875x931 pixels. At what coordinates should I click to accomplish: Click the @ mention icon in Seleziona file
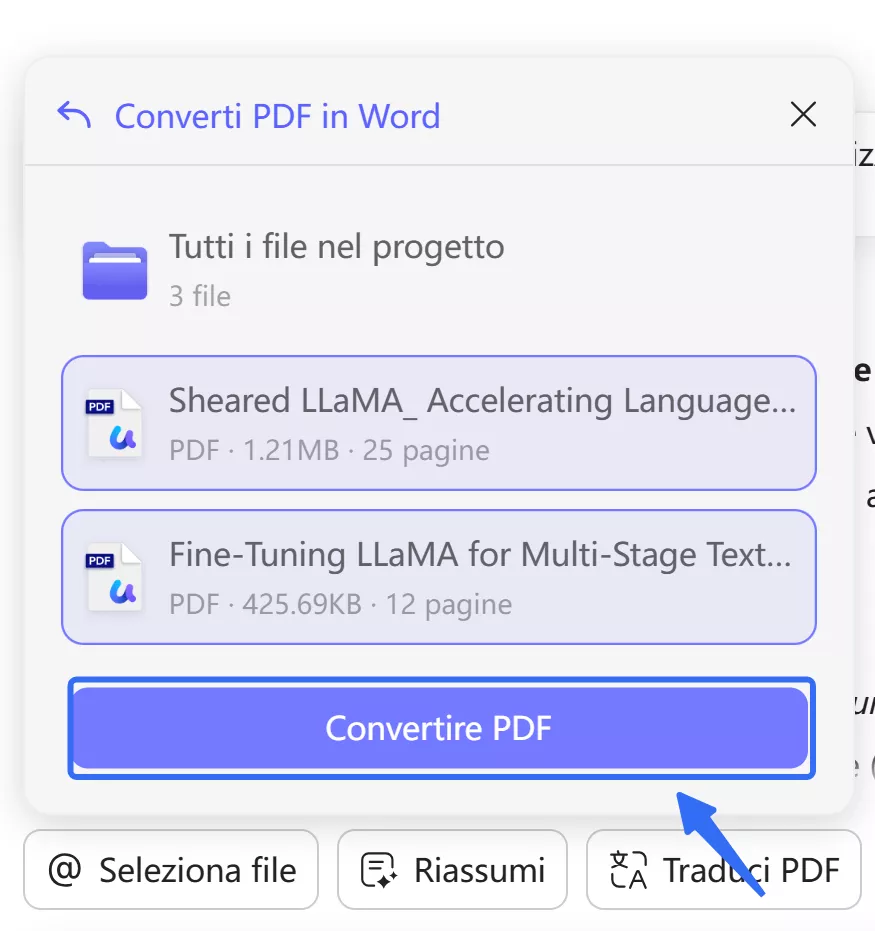[x=64, y=869]
